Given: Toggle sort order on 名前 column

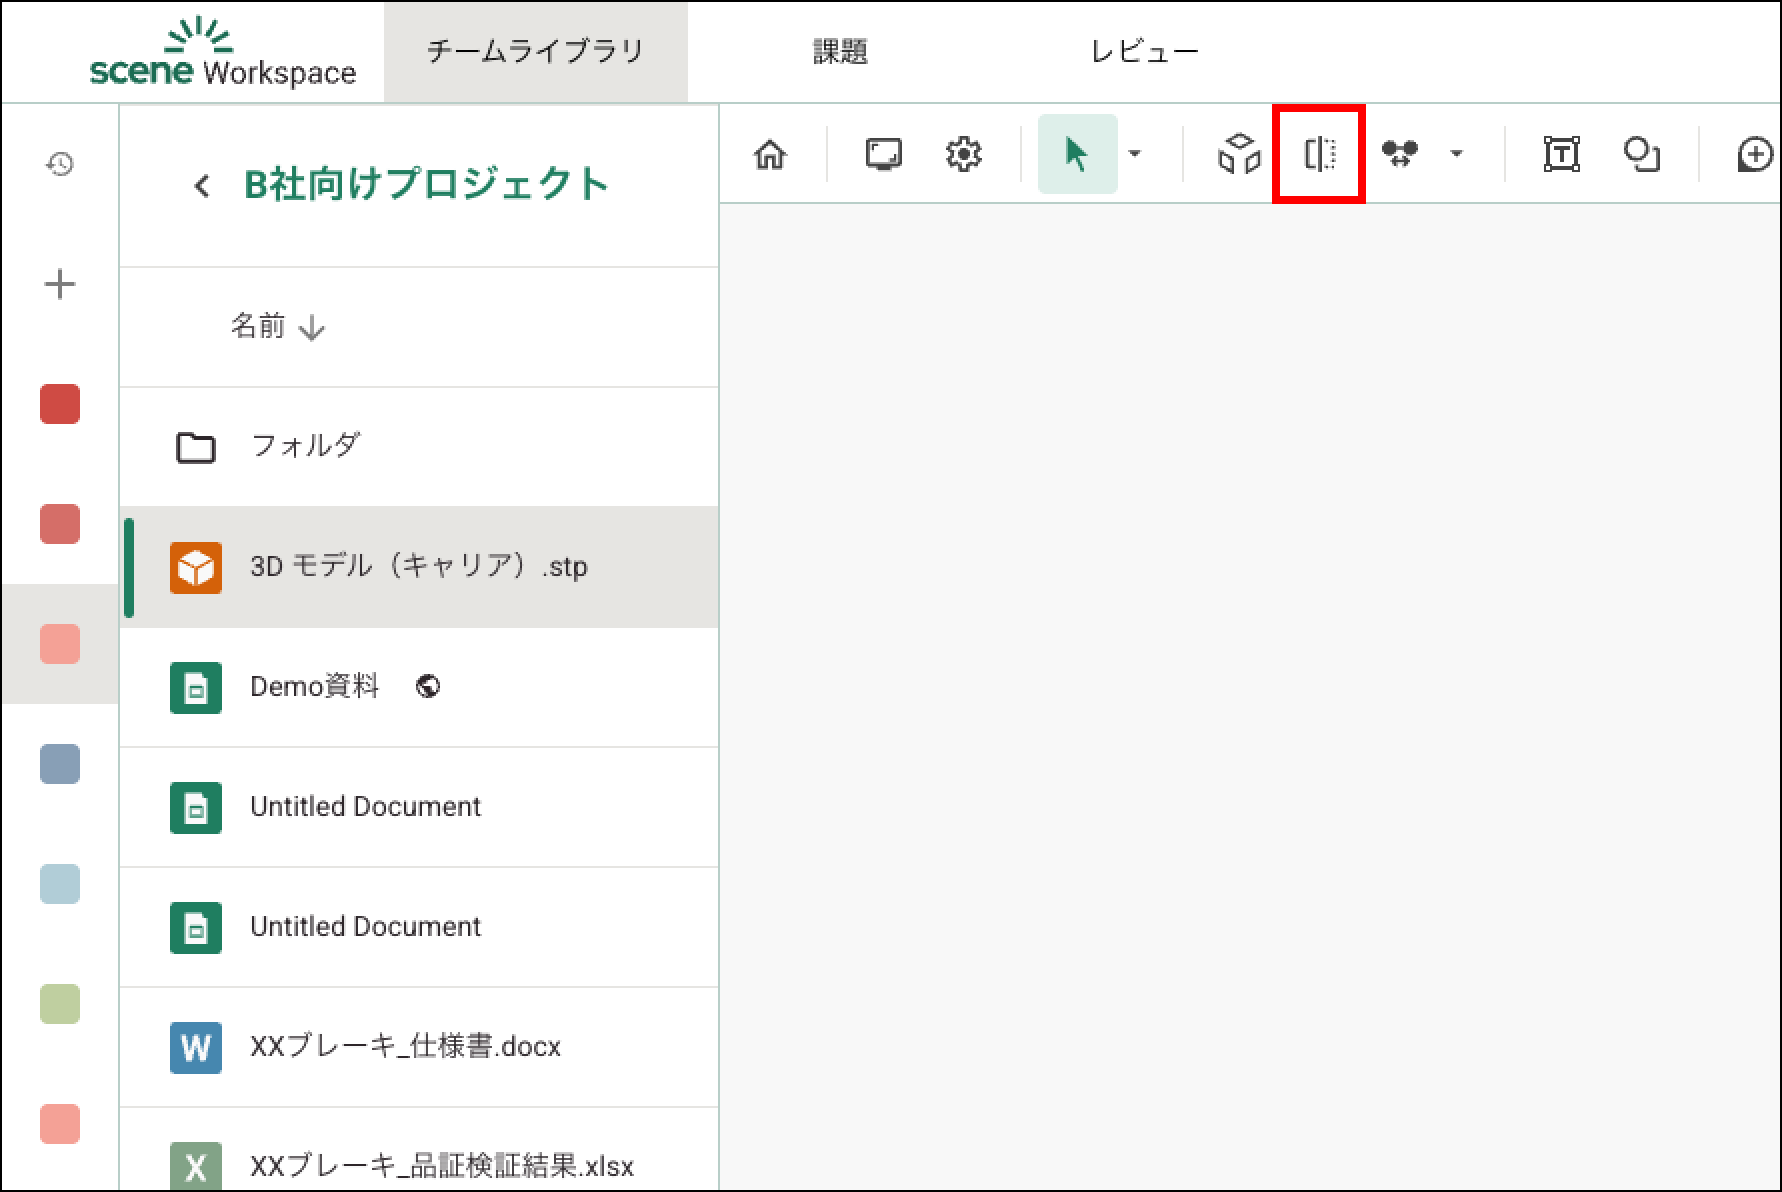Looking at the screenshot, I should coord(277,327).
